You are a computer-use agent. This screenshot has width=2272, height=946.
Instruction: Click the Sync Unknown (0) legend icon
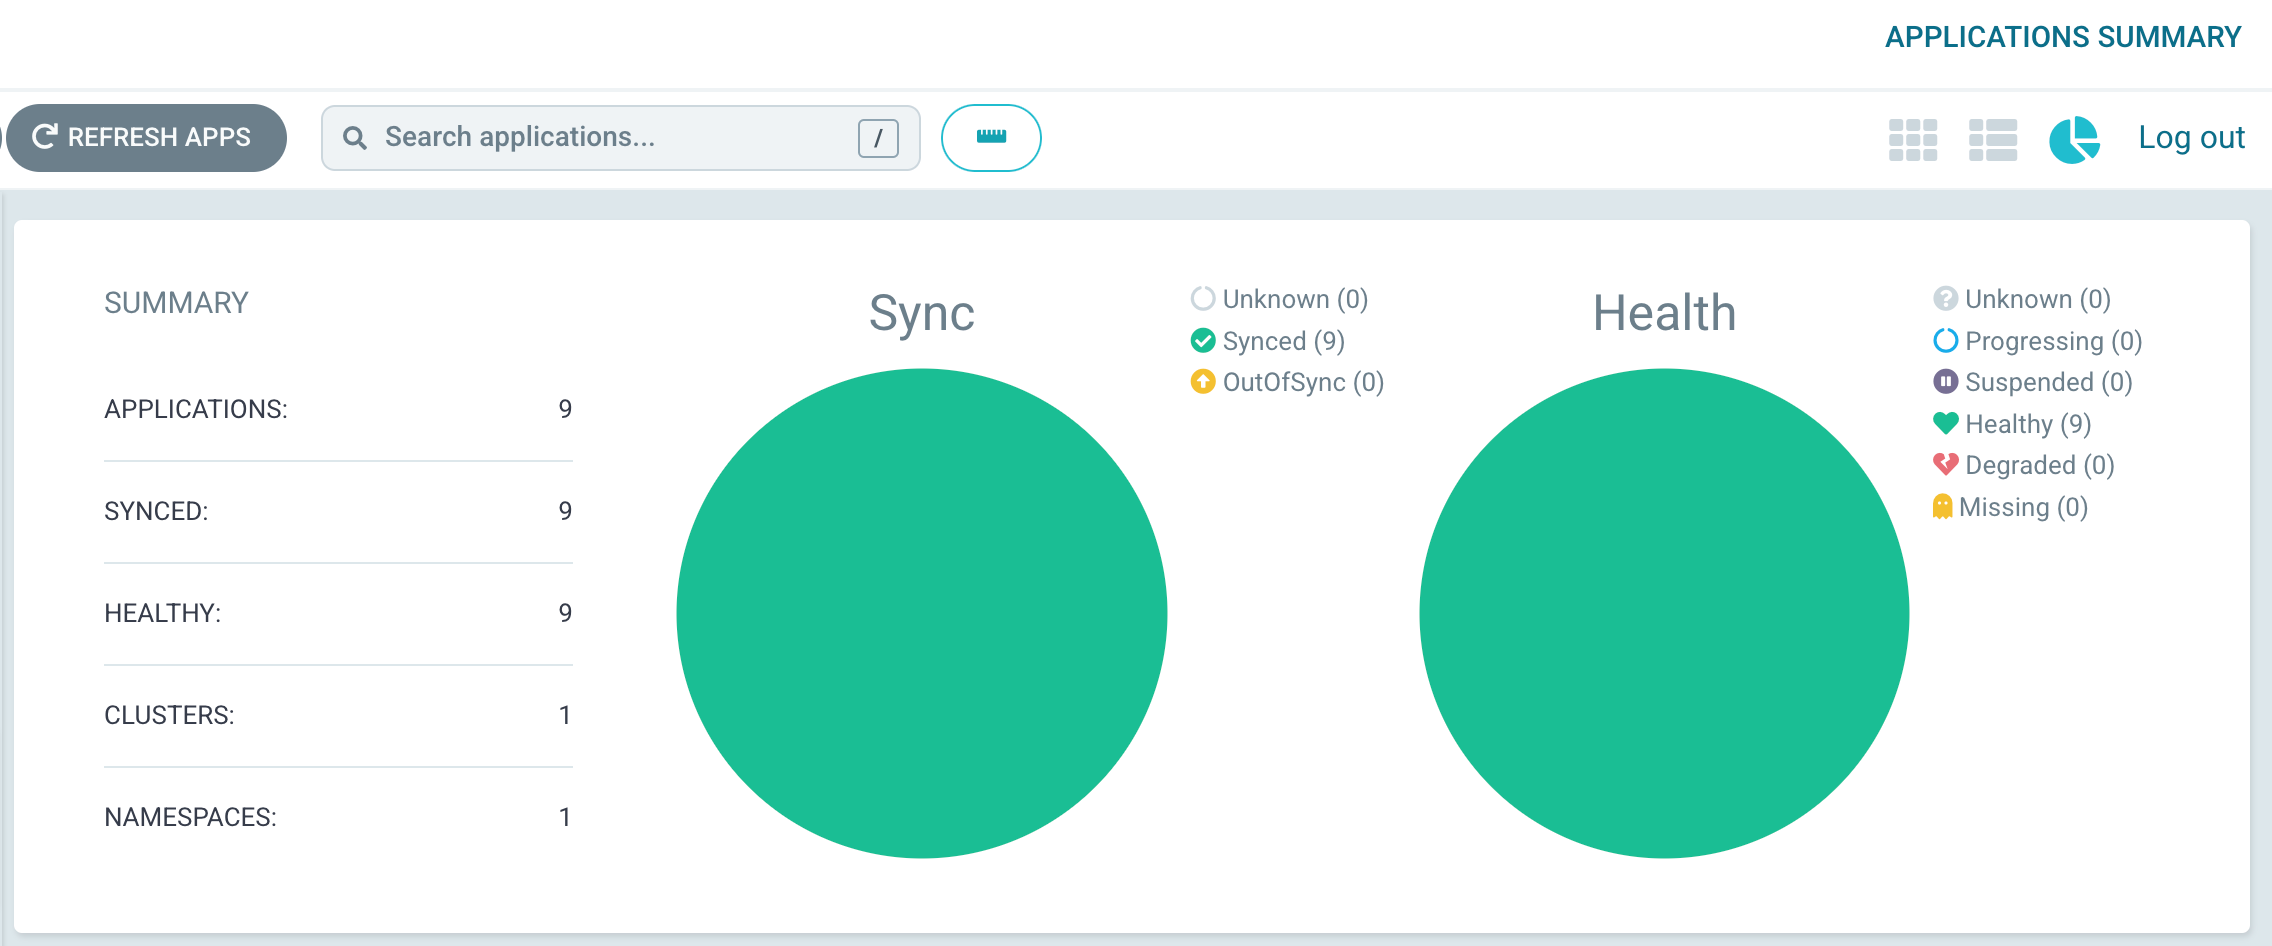pos(1203,299)
